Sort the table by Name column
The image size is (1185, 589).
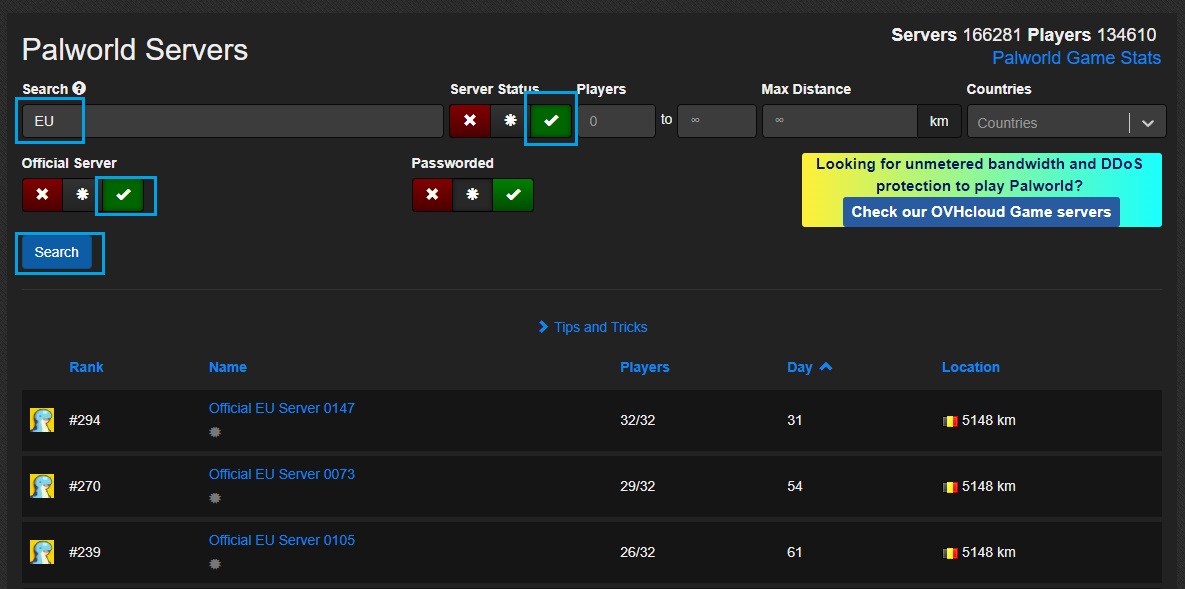pyautogui.click(x=227, y=367)
